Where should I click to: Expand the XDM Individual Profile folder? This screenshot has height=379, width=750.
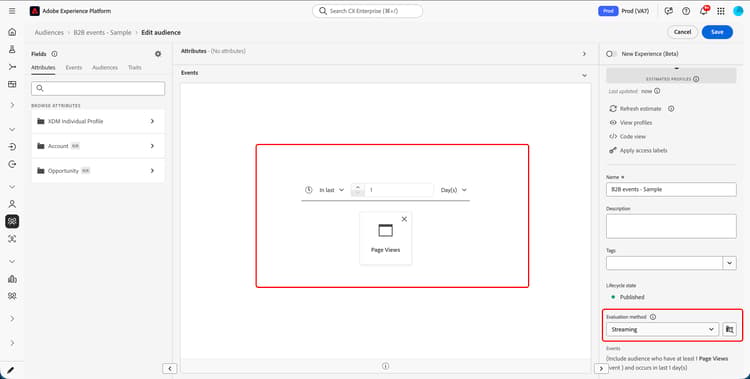(x=98, y=121)
